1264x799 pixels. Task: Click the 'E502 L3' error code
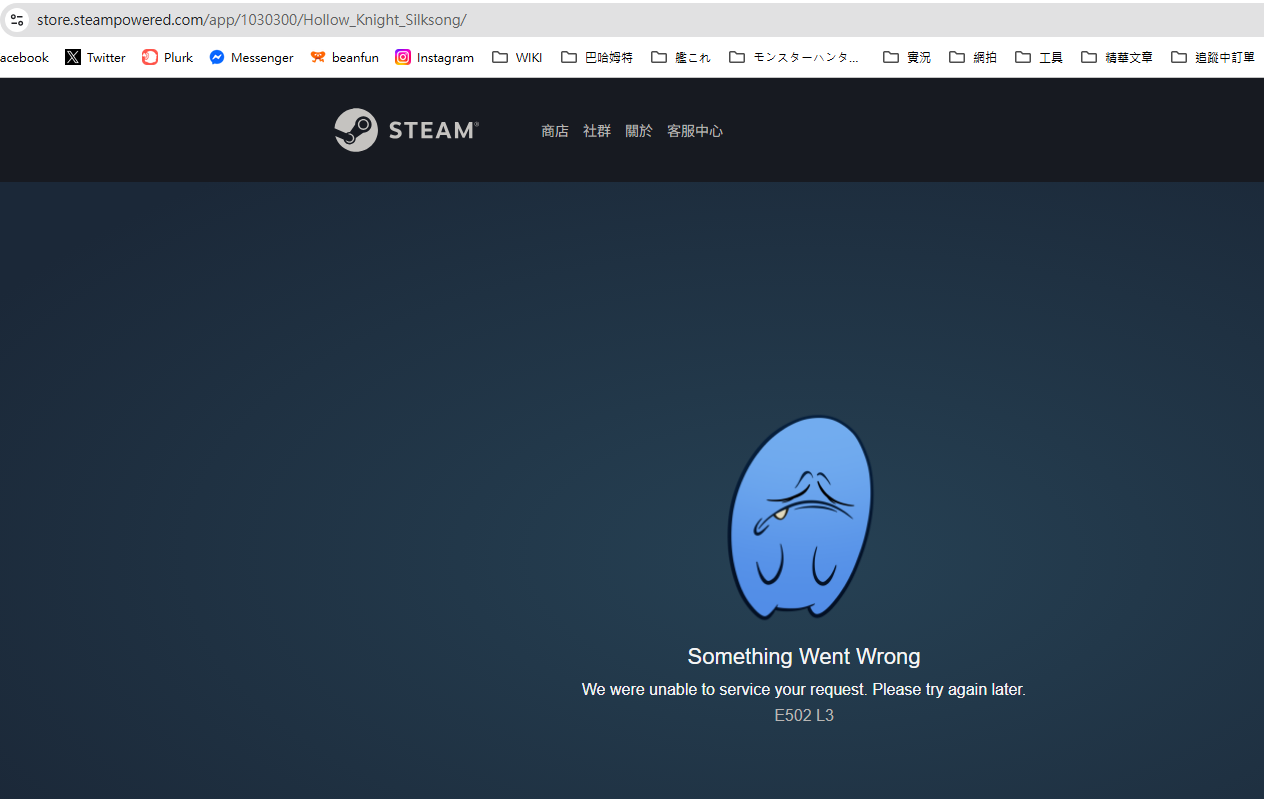coord(804,715)
